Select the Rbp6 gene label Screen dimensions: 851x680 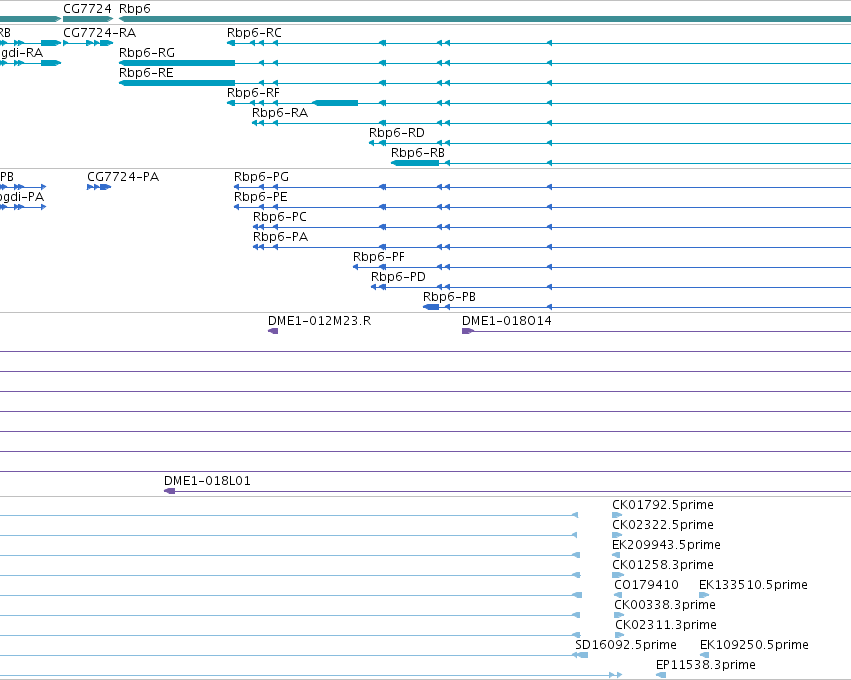pyautogui.click(x=135, y=9)
